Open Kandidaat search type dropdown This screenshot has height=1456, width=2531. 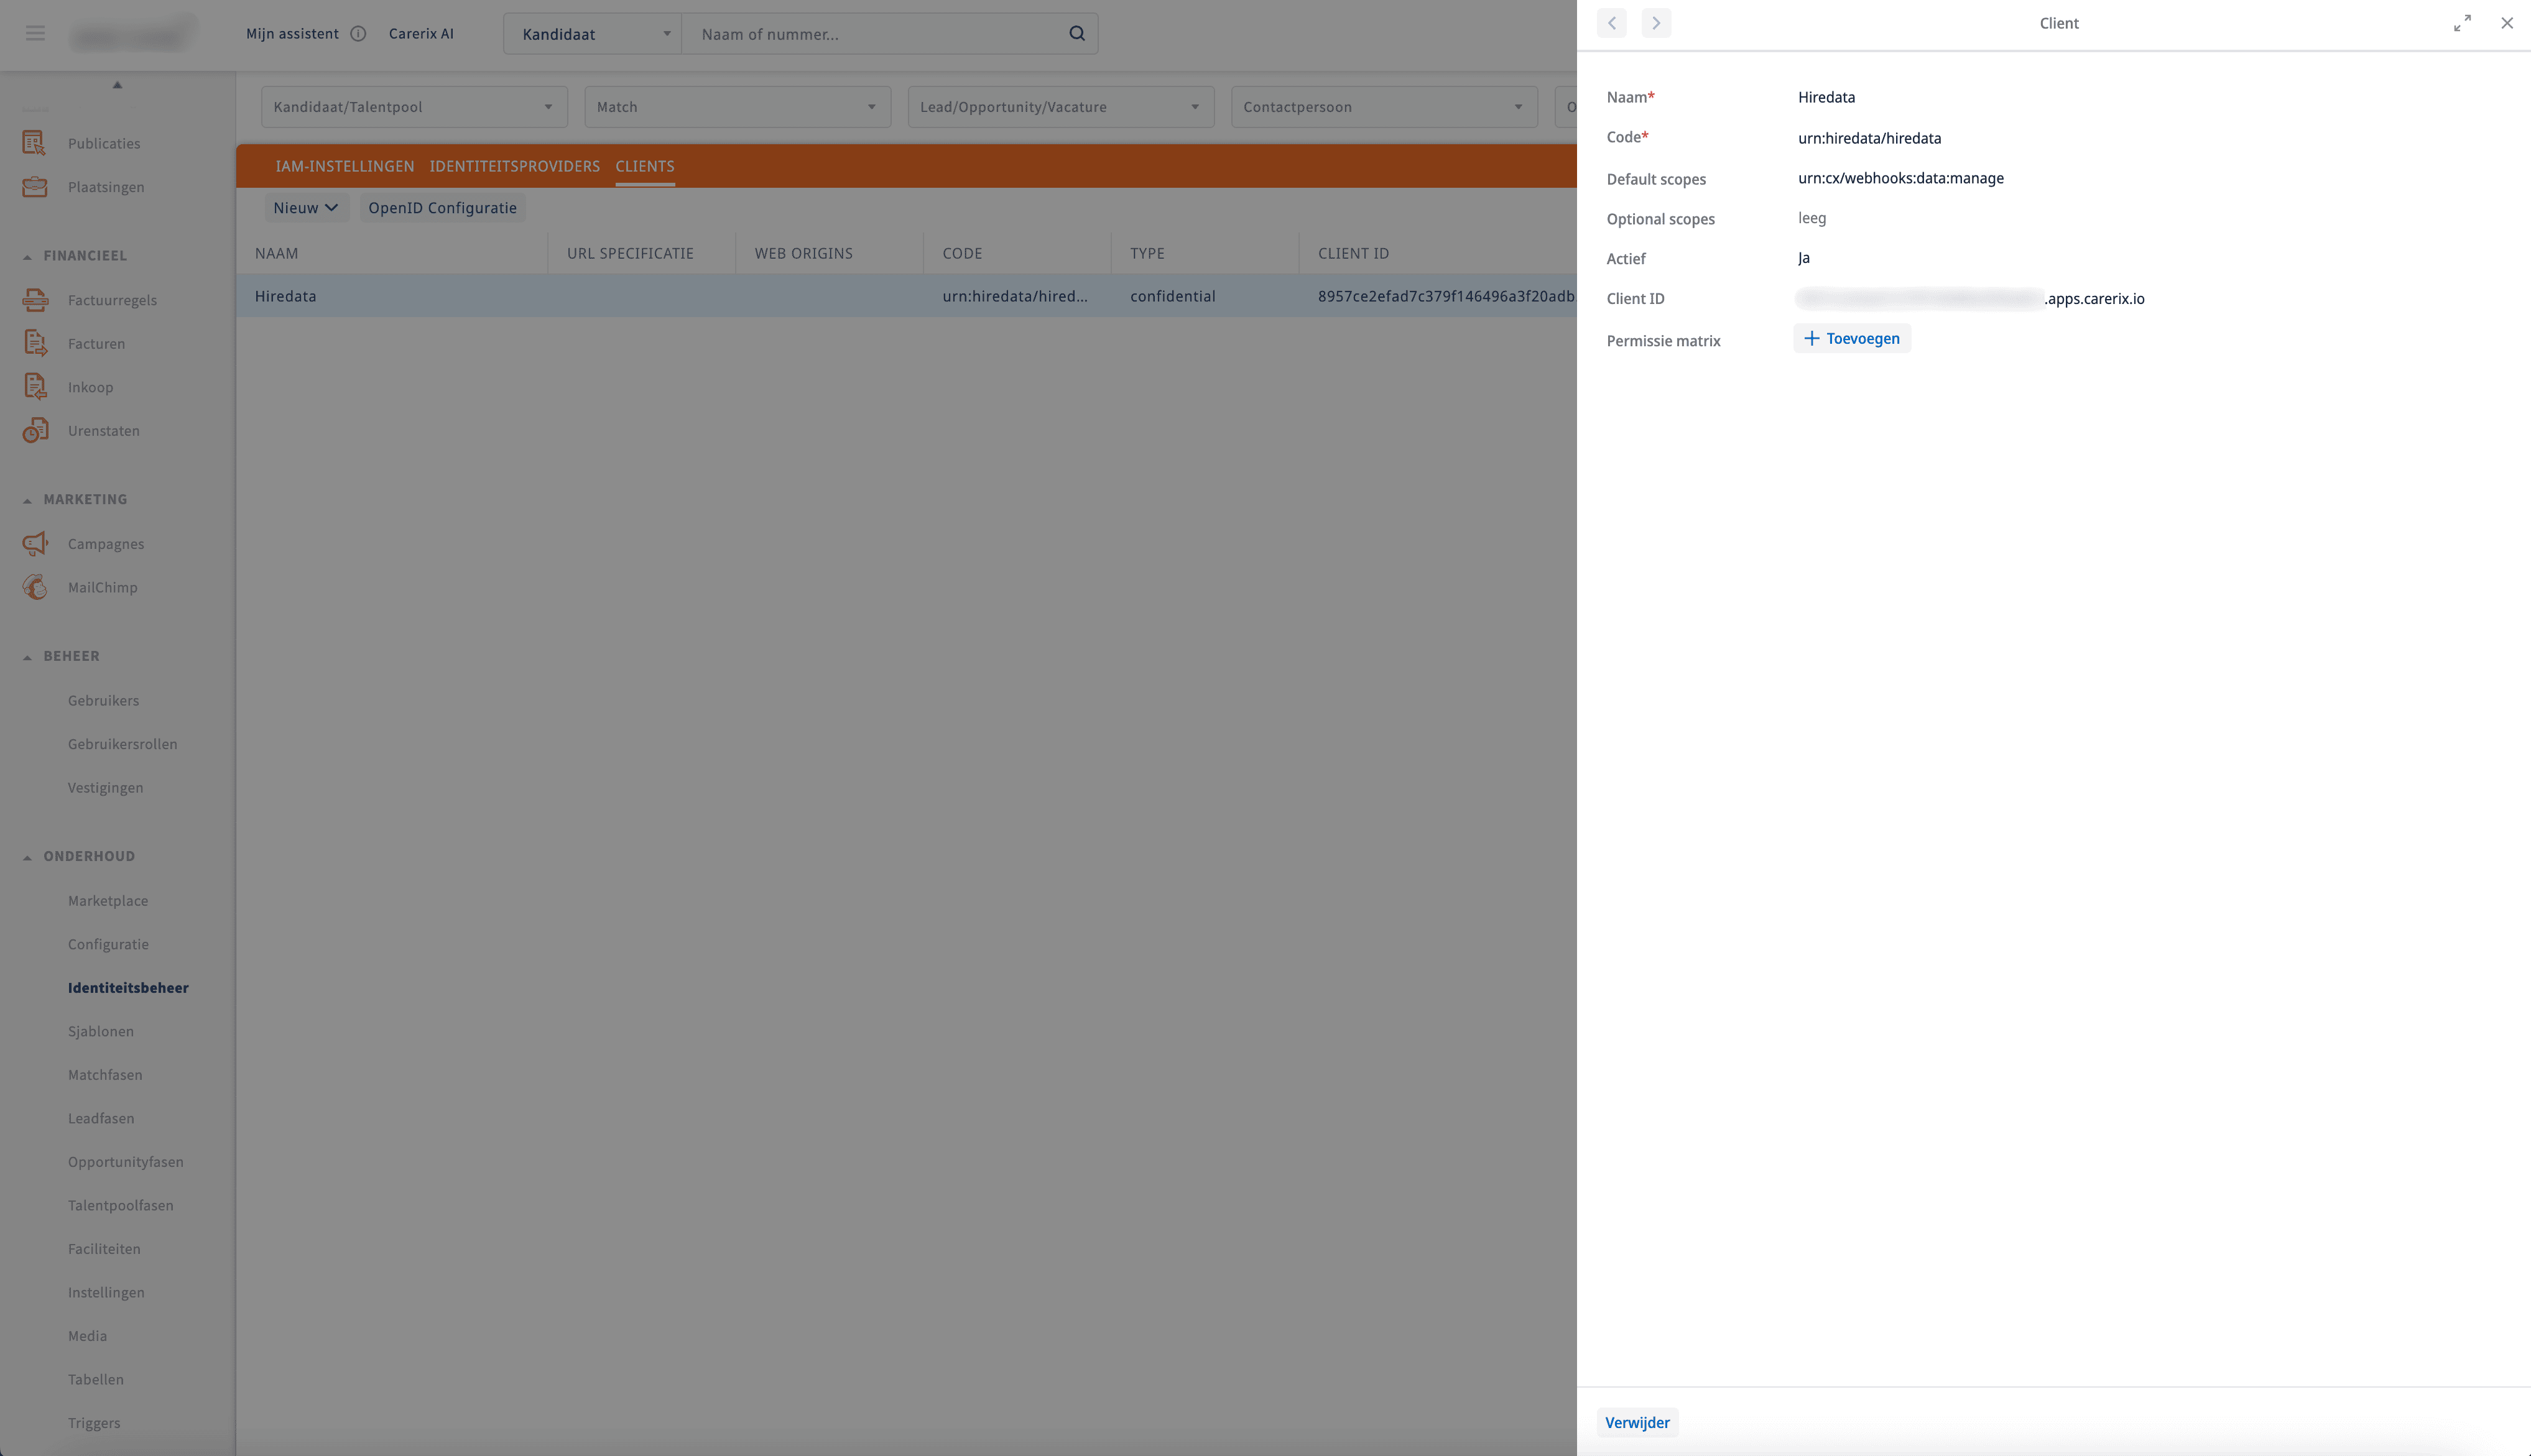pyautogui.click(x=592, y=33)
